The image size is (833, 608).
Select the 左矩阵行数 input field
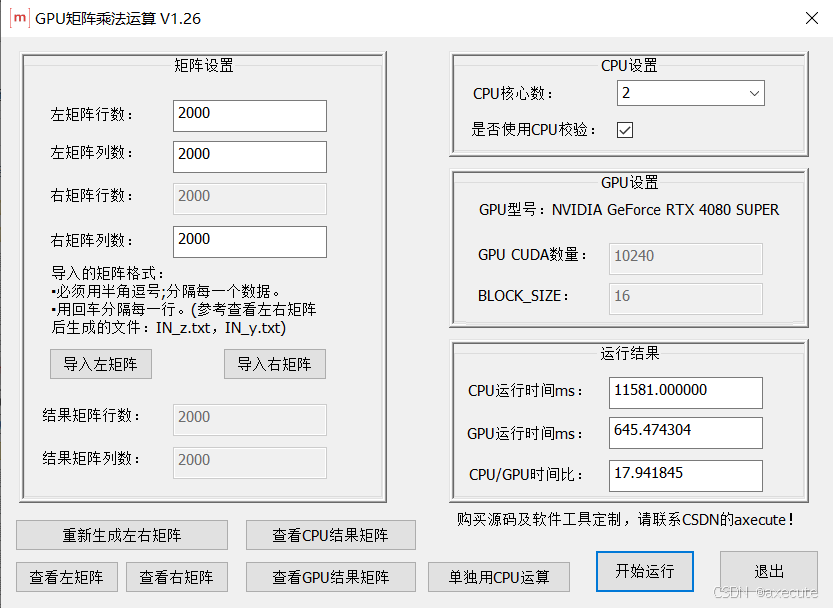point(249,116)
